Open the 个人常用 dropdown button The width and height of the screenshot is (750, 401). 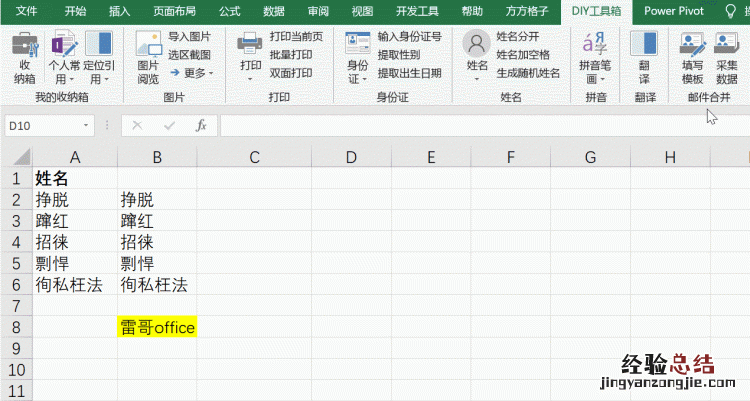pyautogui.click(x=64, y=57)
